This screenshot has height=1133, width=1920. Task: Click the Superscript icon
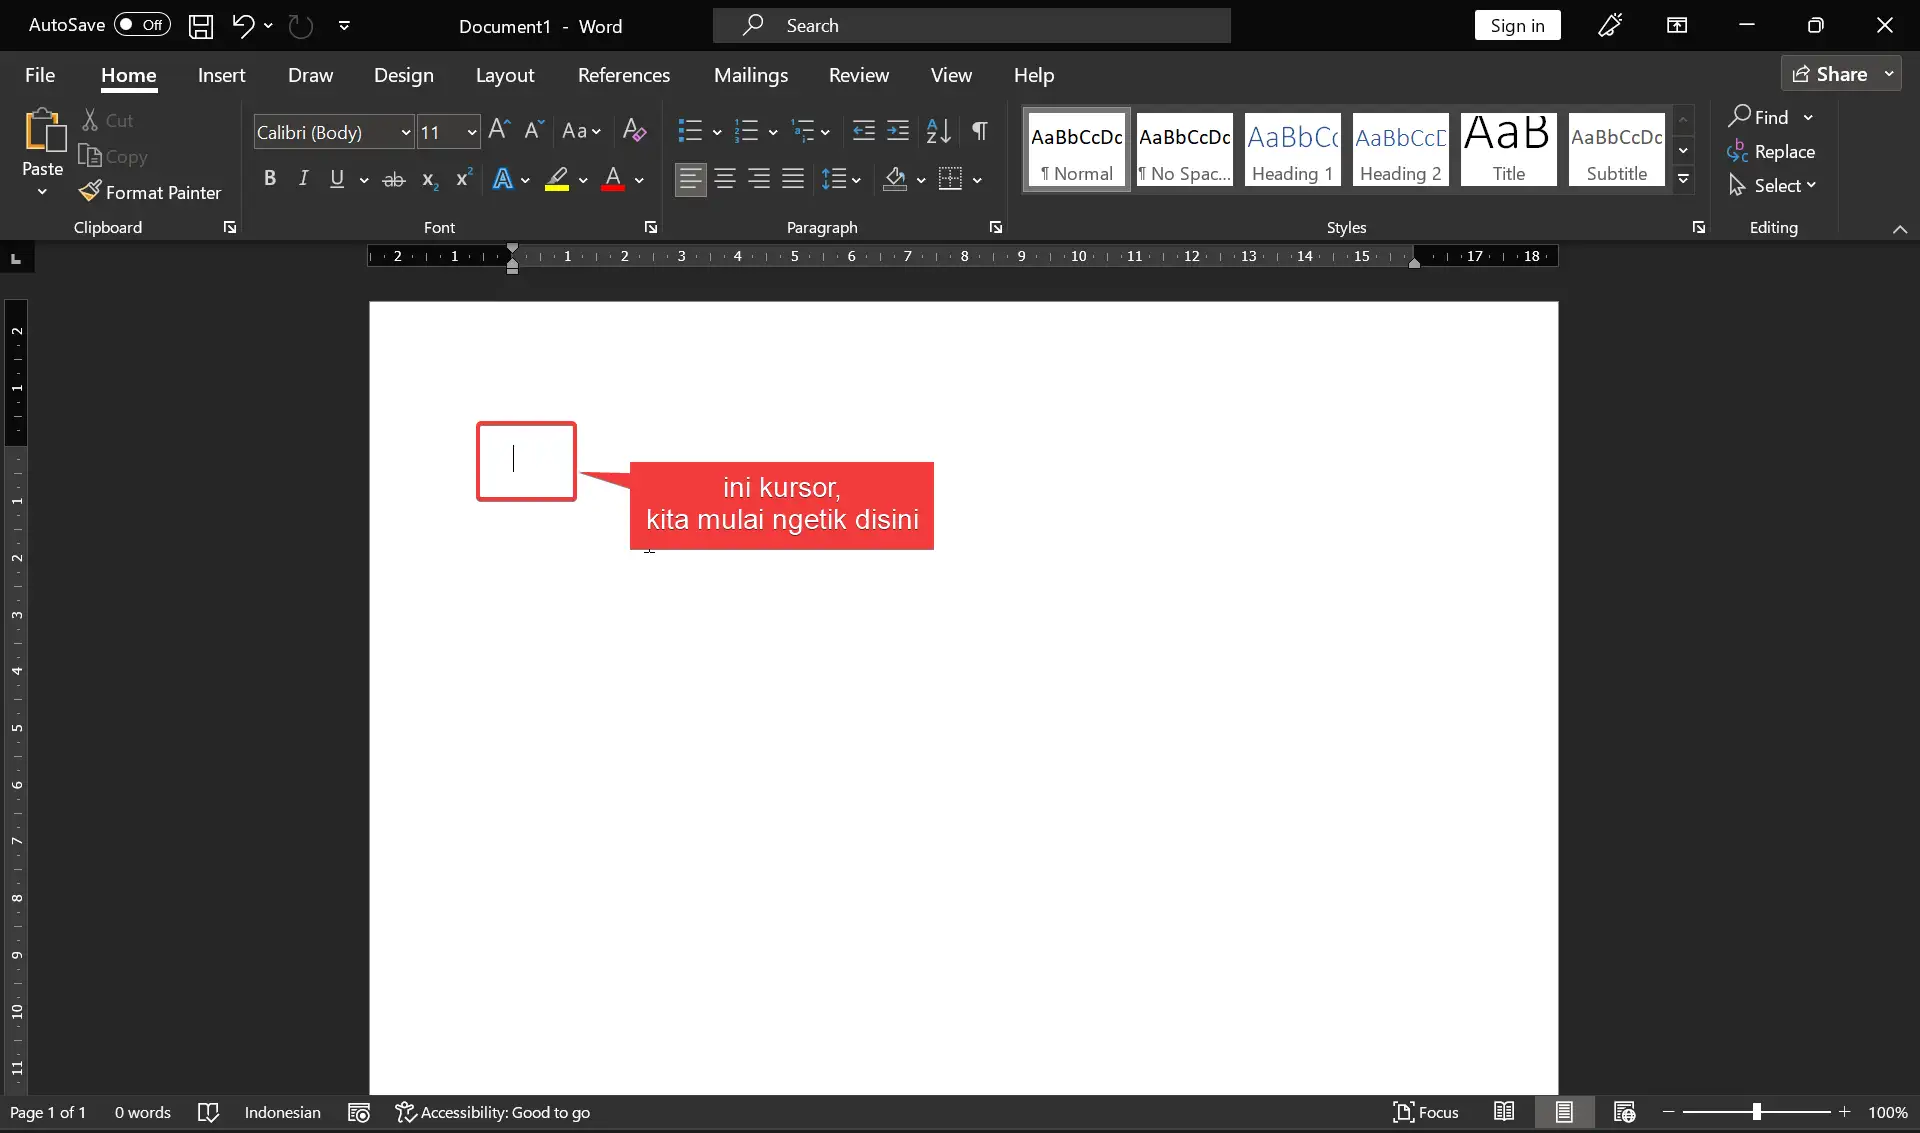pos(463,179)
